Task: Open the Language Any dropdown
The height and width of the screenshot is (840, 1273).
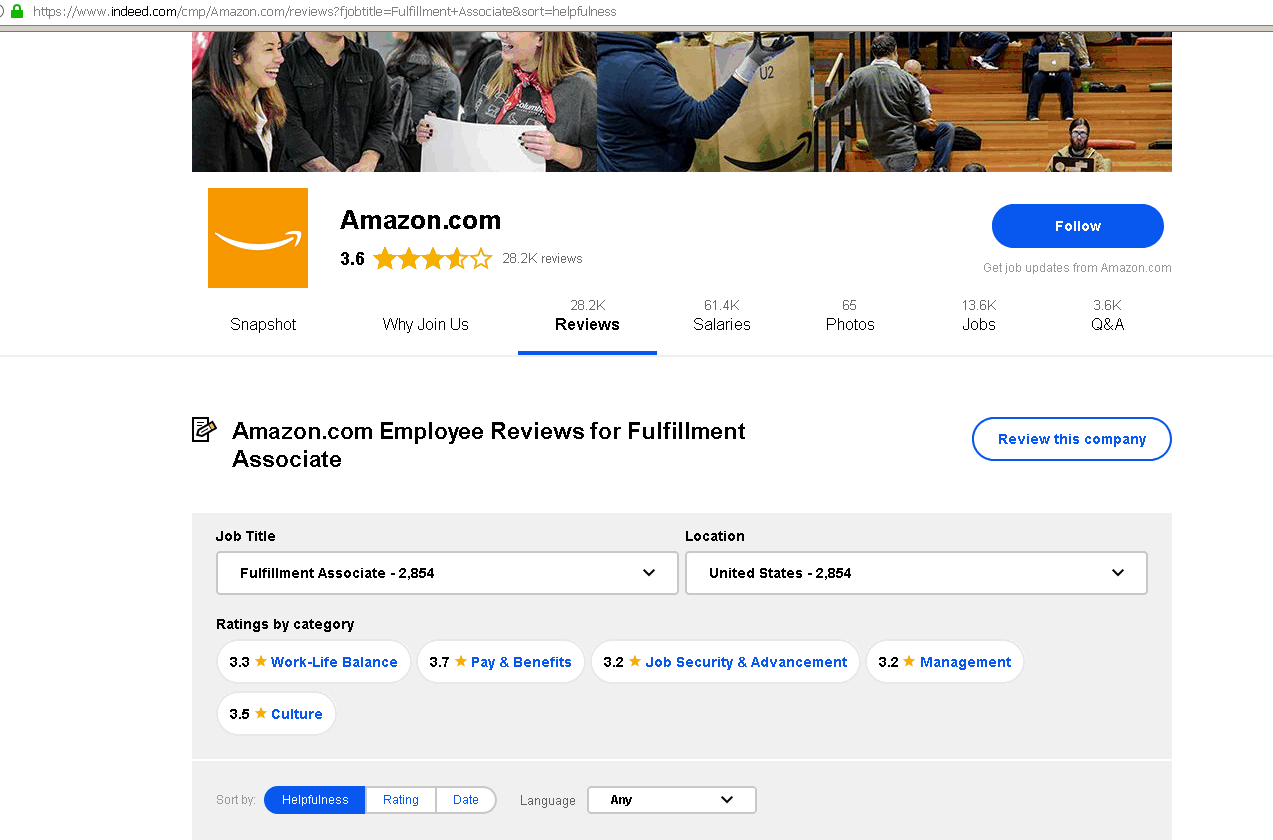Action: pos(671,800)
